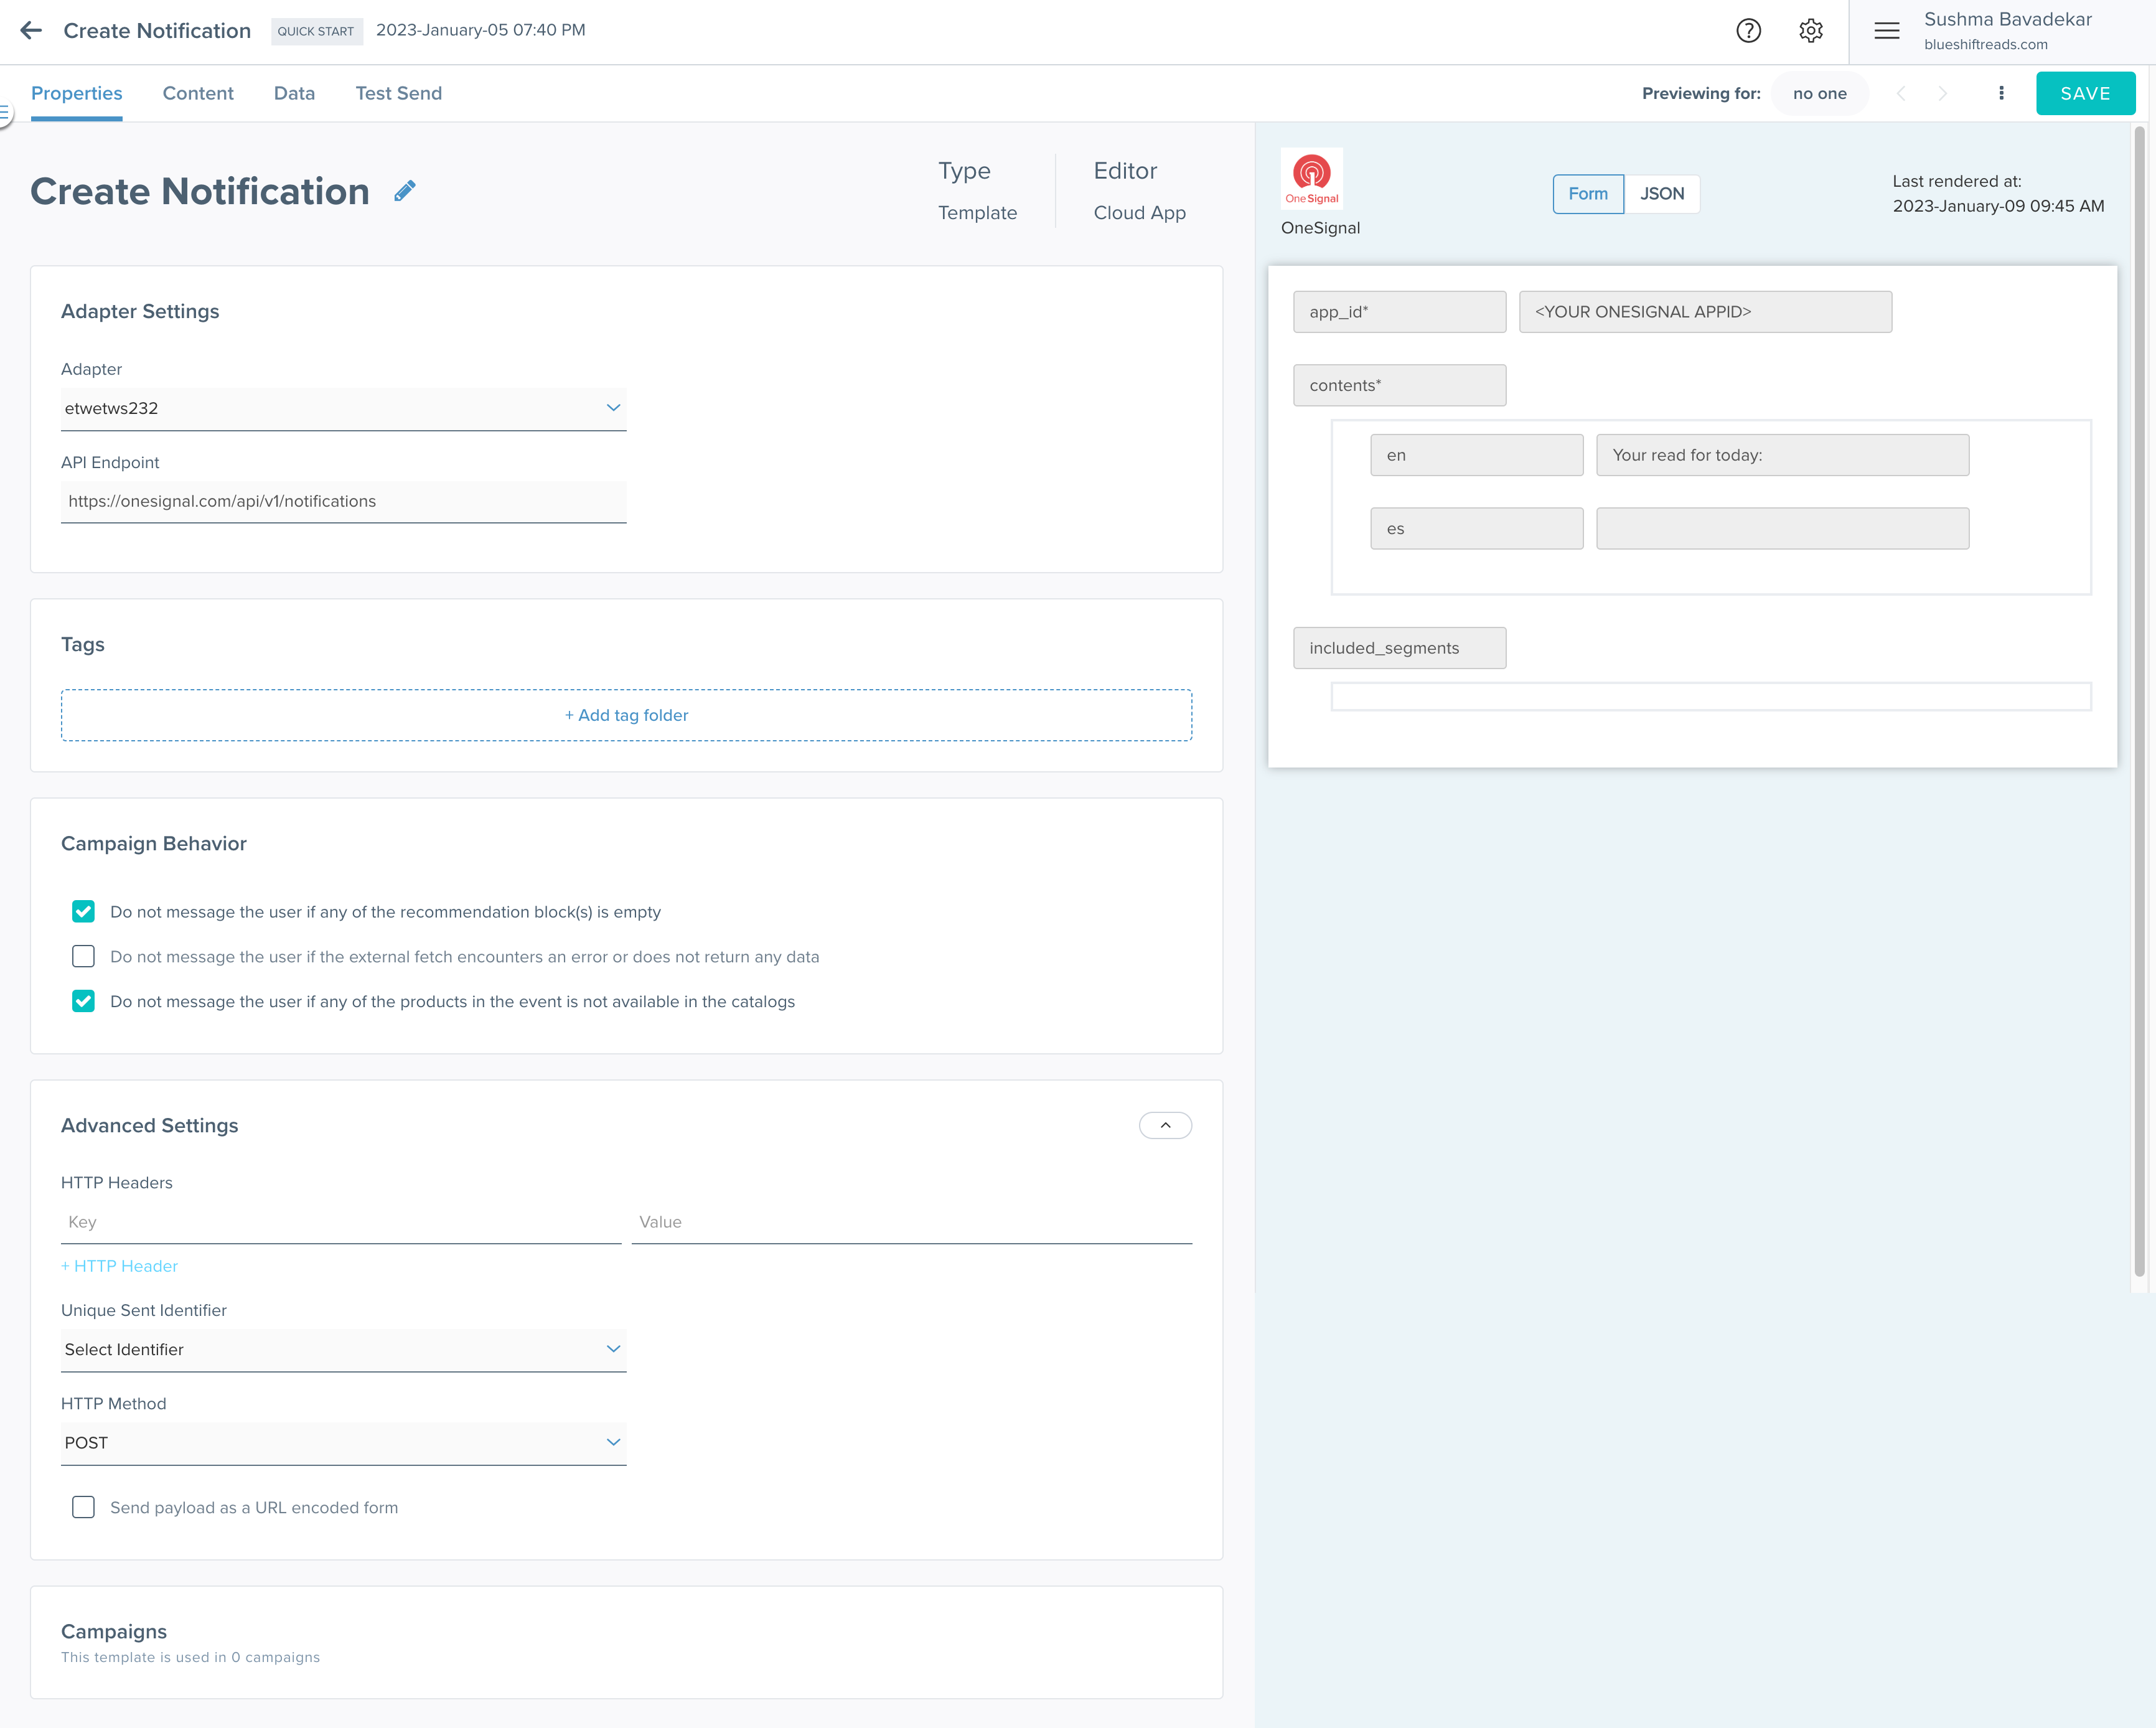Open the help question mark icon

point(1748,31)
